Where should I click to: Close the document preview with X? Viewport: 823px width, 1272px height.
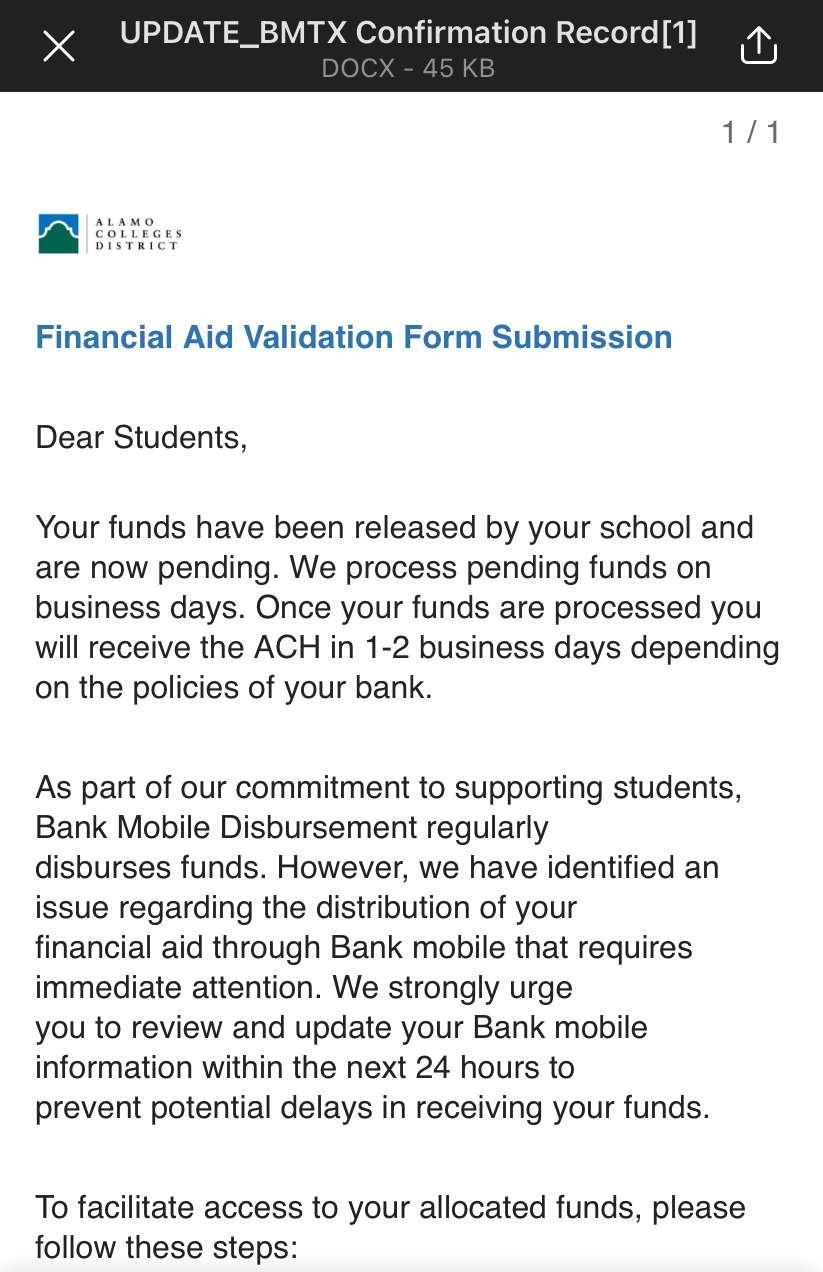pos(59,46)
